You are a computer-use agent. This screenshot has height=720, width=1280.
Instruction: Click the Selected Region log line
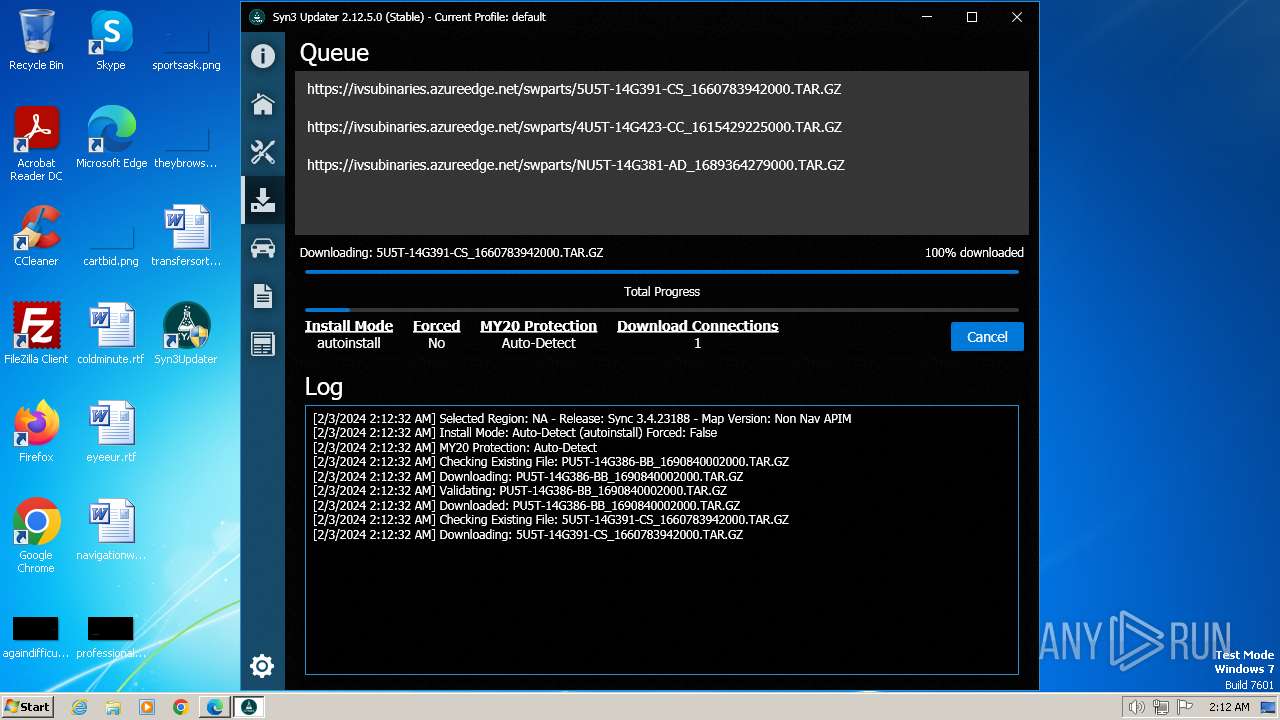[x=582, y=419]
